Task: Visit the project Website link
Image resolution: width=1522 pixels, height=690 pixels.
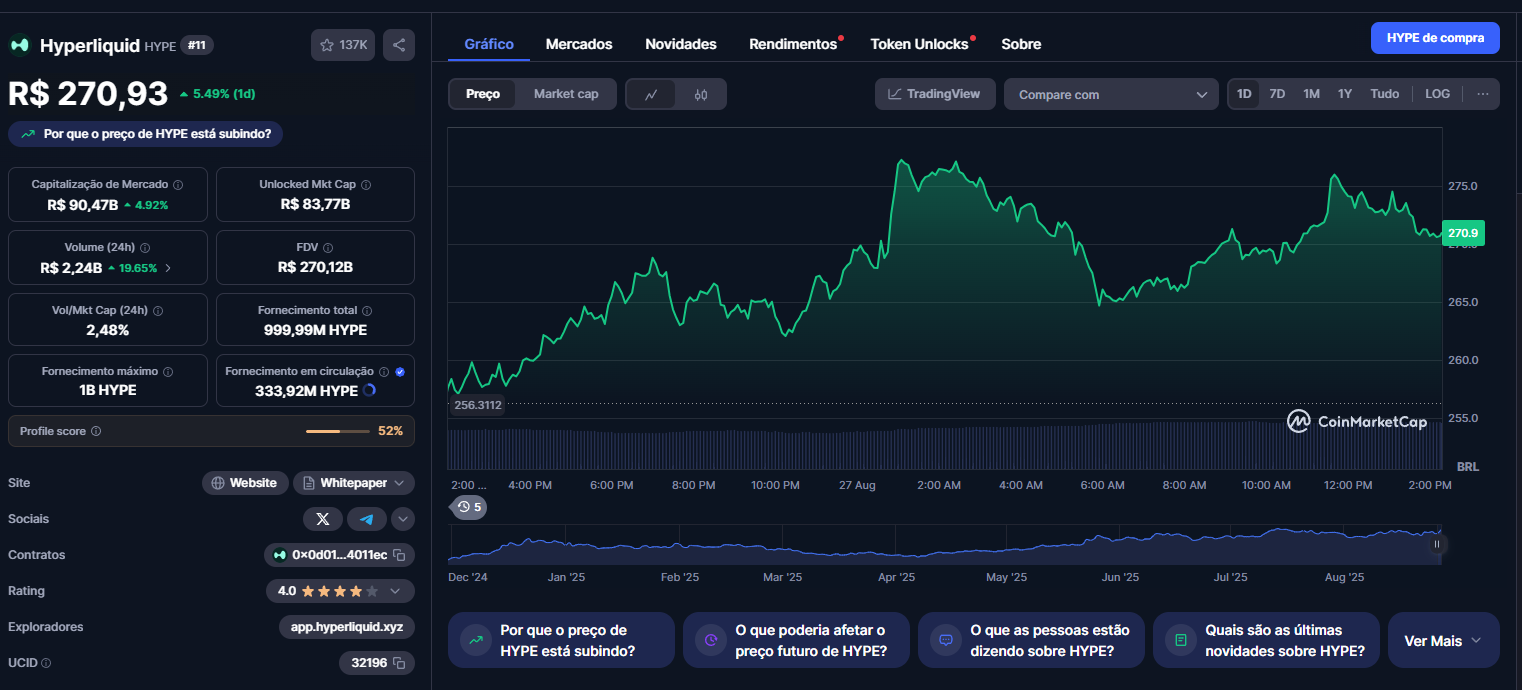Action: click(x=245, y=483)
